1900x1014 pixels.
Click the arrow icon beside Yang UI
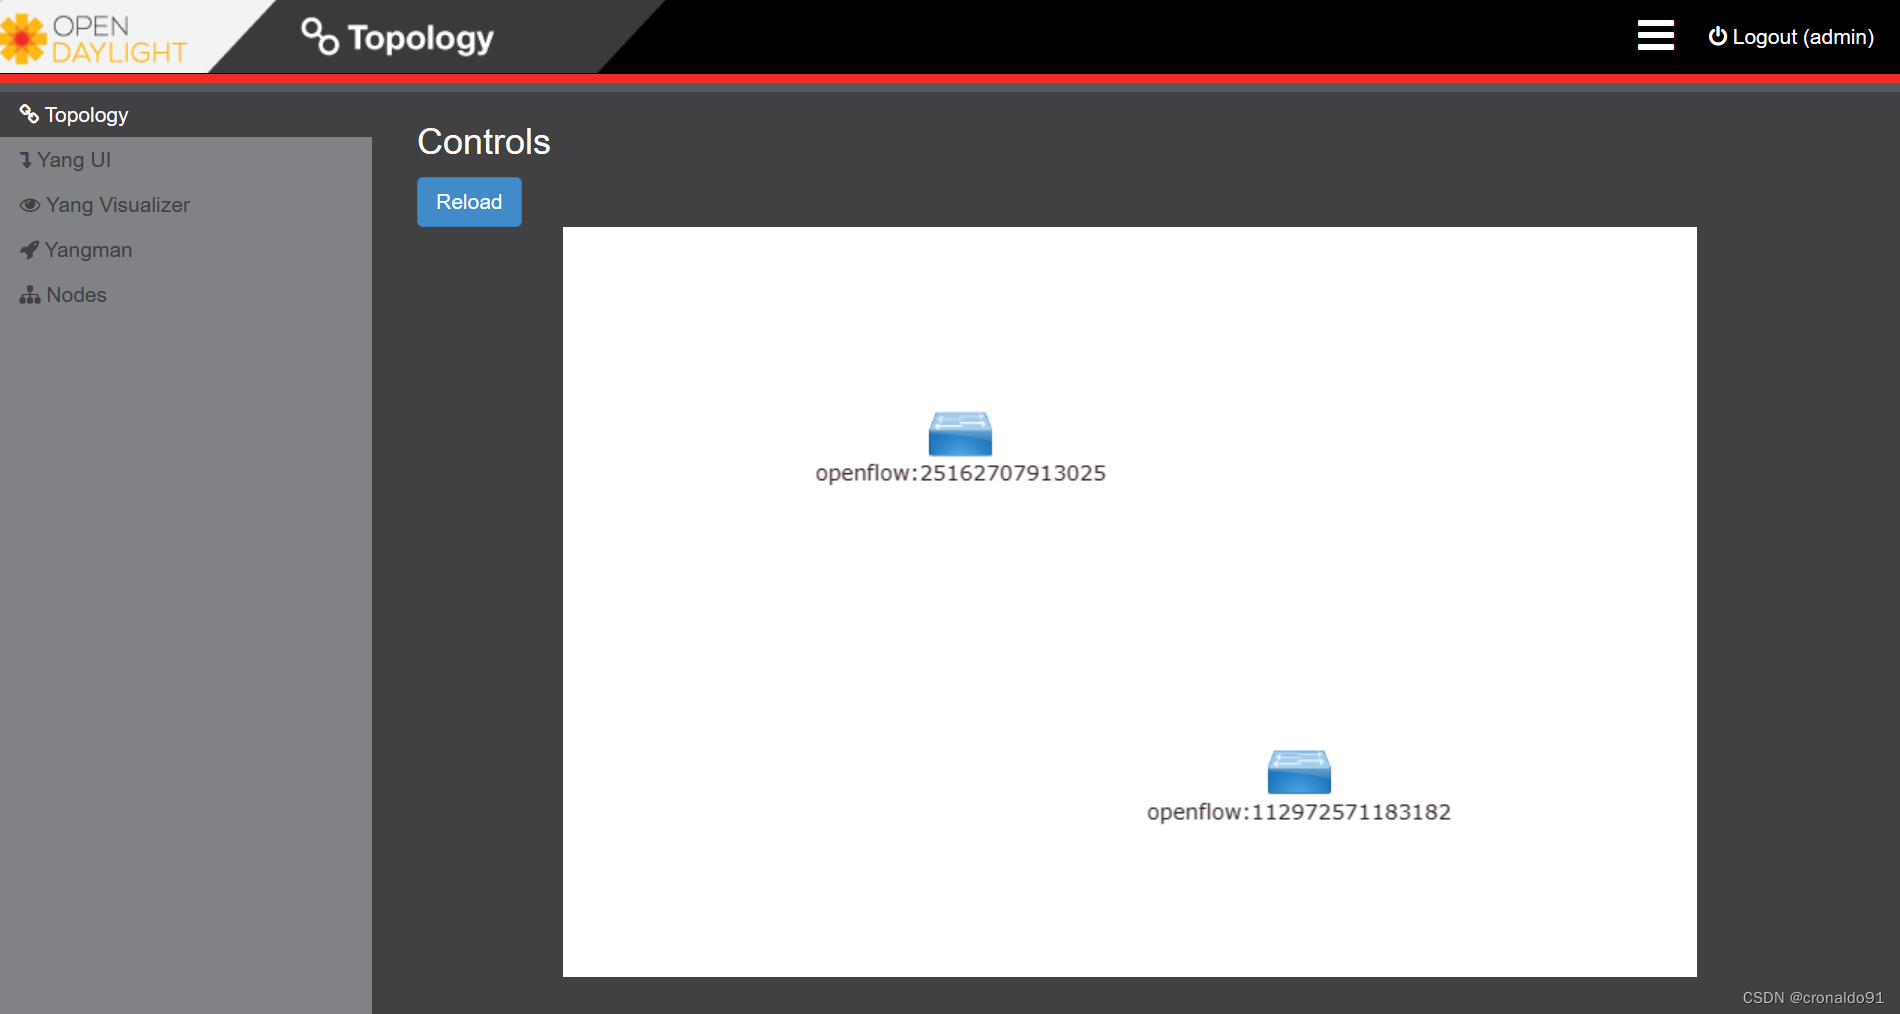tap(26, 160)
